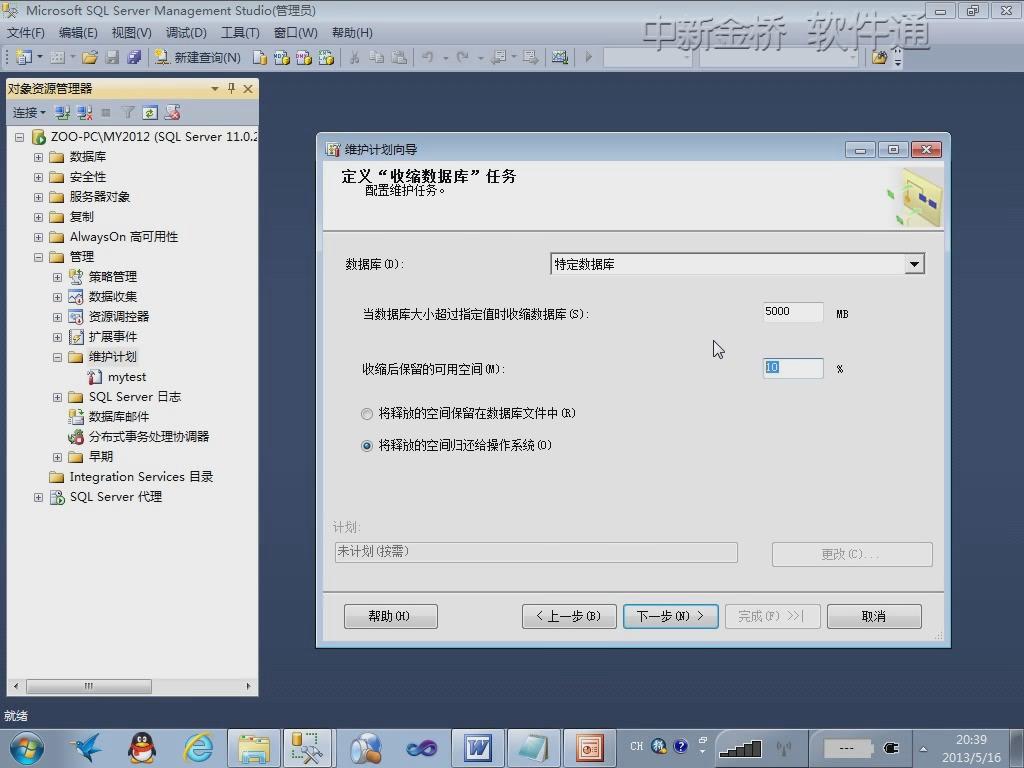Open the 窗口(W) menu
Screen dimensions: 1024x768
pyautogui.click(x=295, y=33)
